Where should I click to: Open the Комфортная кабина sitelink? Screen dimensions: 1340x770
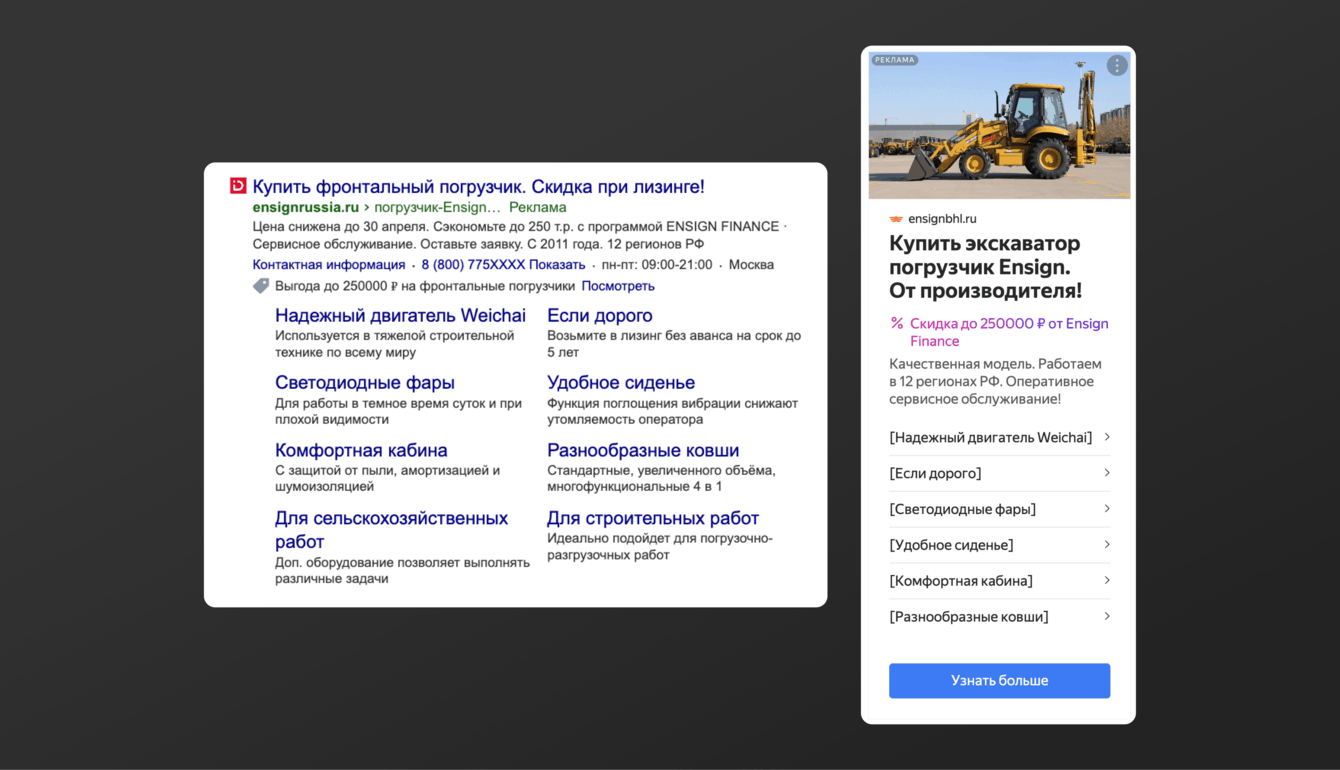361,450
